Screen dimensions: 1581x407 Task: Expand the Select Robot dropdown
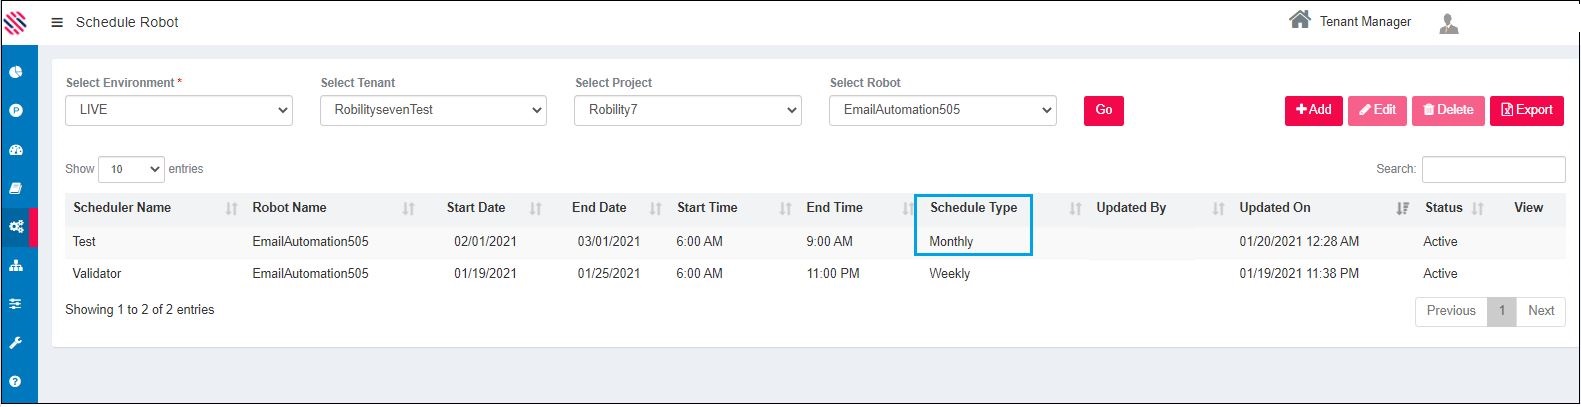click(942, 110)
